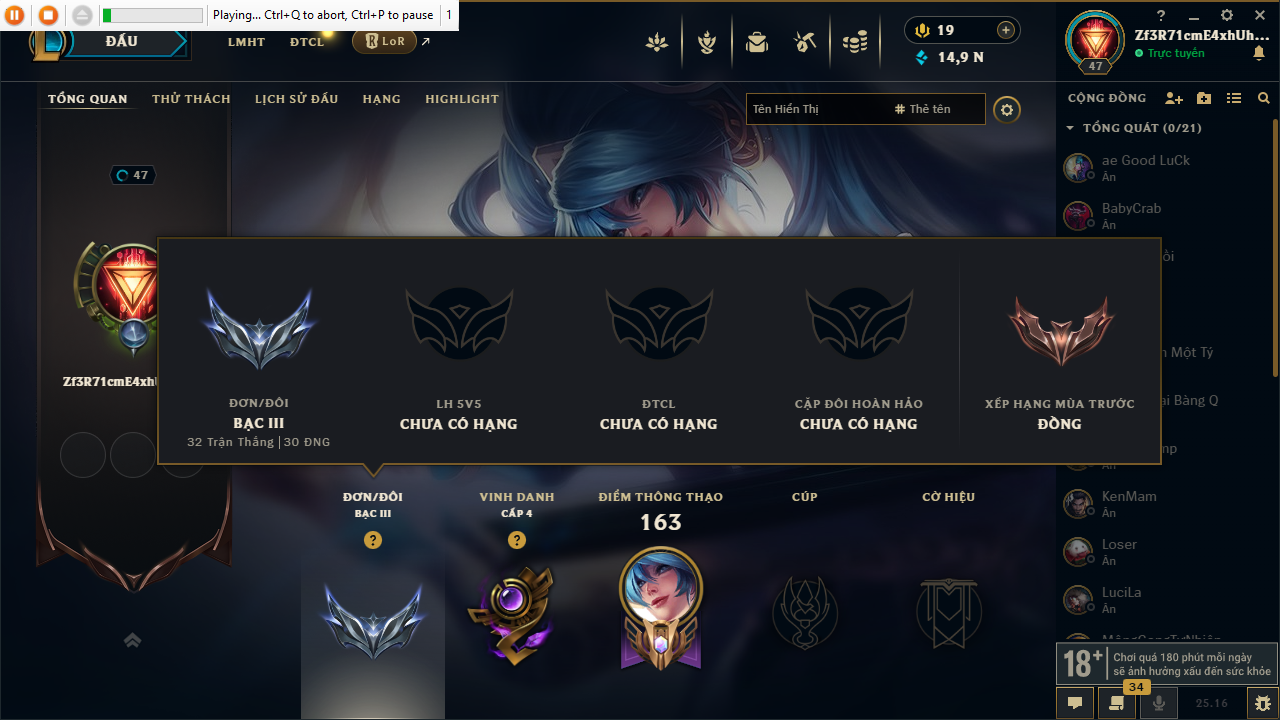Click the Tên Hiển Thị search field

(816, 109)
